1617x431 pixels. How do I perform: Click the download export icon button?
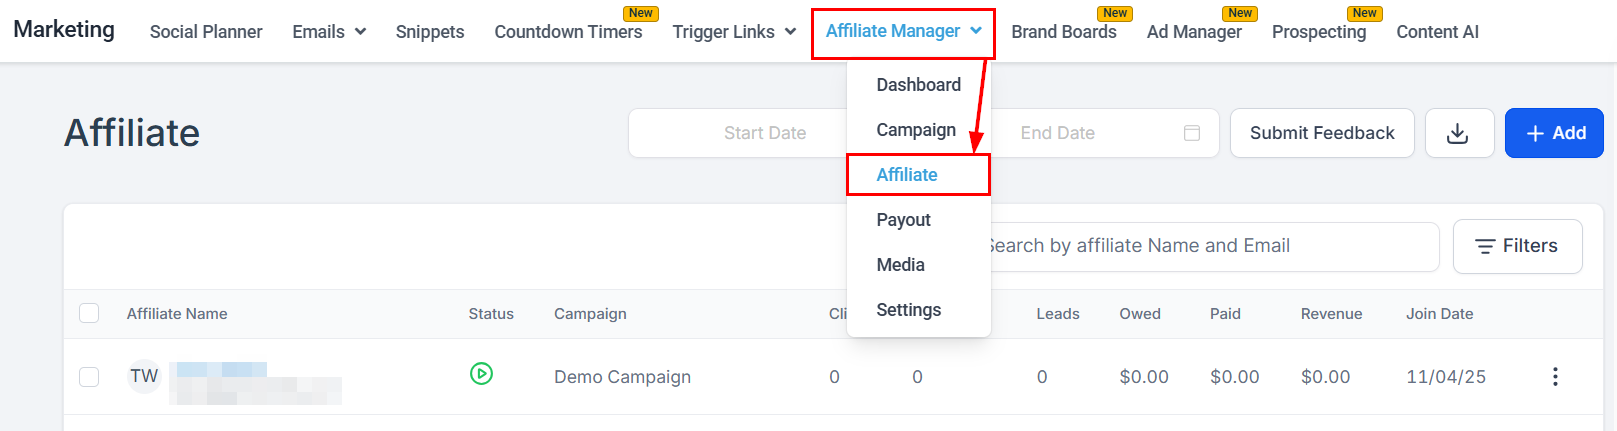coord(1459,133)
